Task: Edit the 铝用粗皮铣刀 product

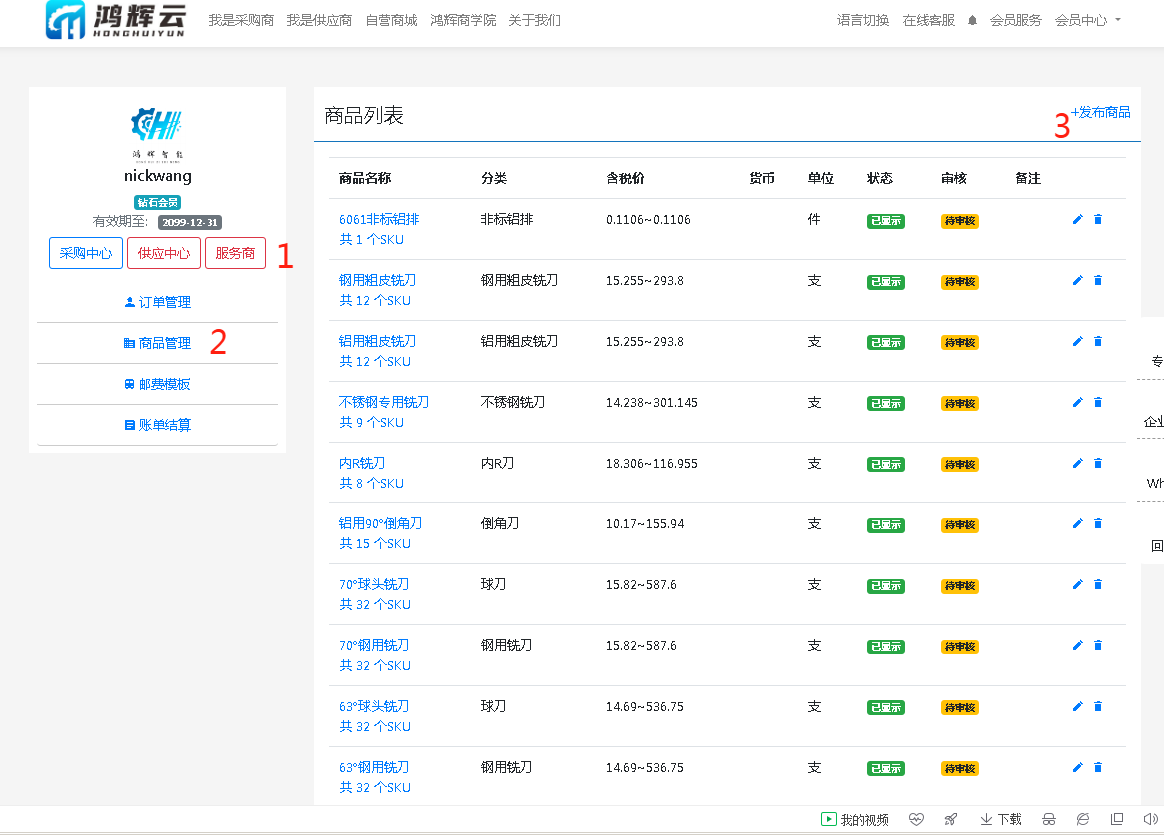Action: coord(1077,341)
